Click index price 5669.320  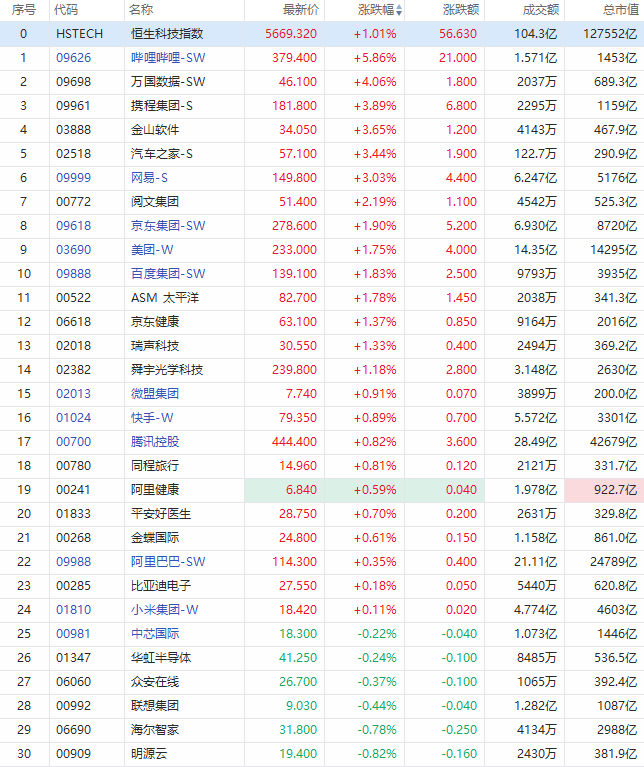[x=291, y=34]
